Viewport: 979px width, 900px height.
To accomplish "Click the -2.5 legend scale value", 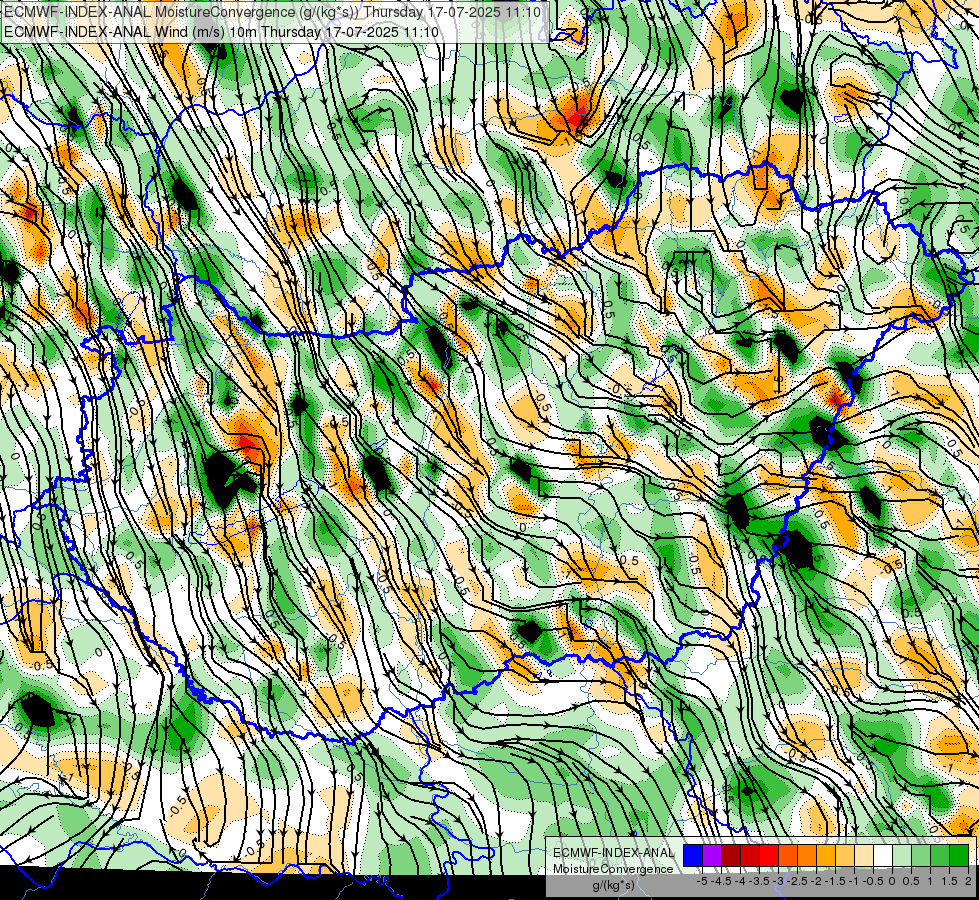I will (798, 881).
